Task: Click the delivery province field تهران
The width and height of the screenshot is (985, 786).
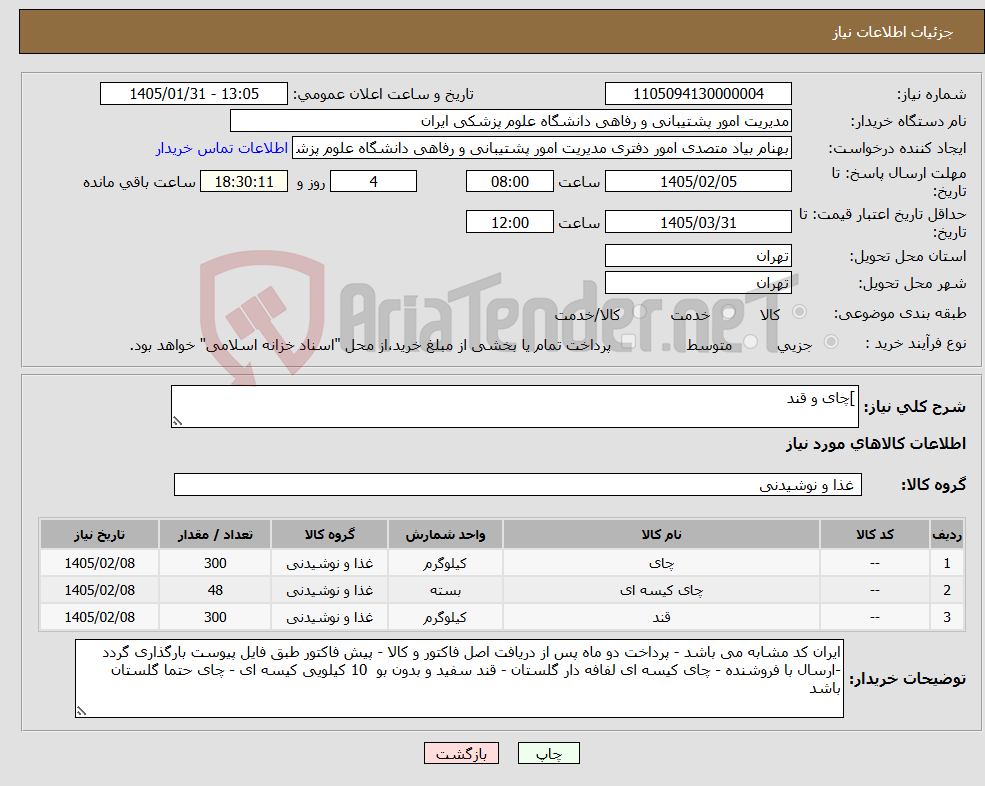Action: point(698,256)
